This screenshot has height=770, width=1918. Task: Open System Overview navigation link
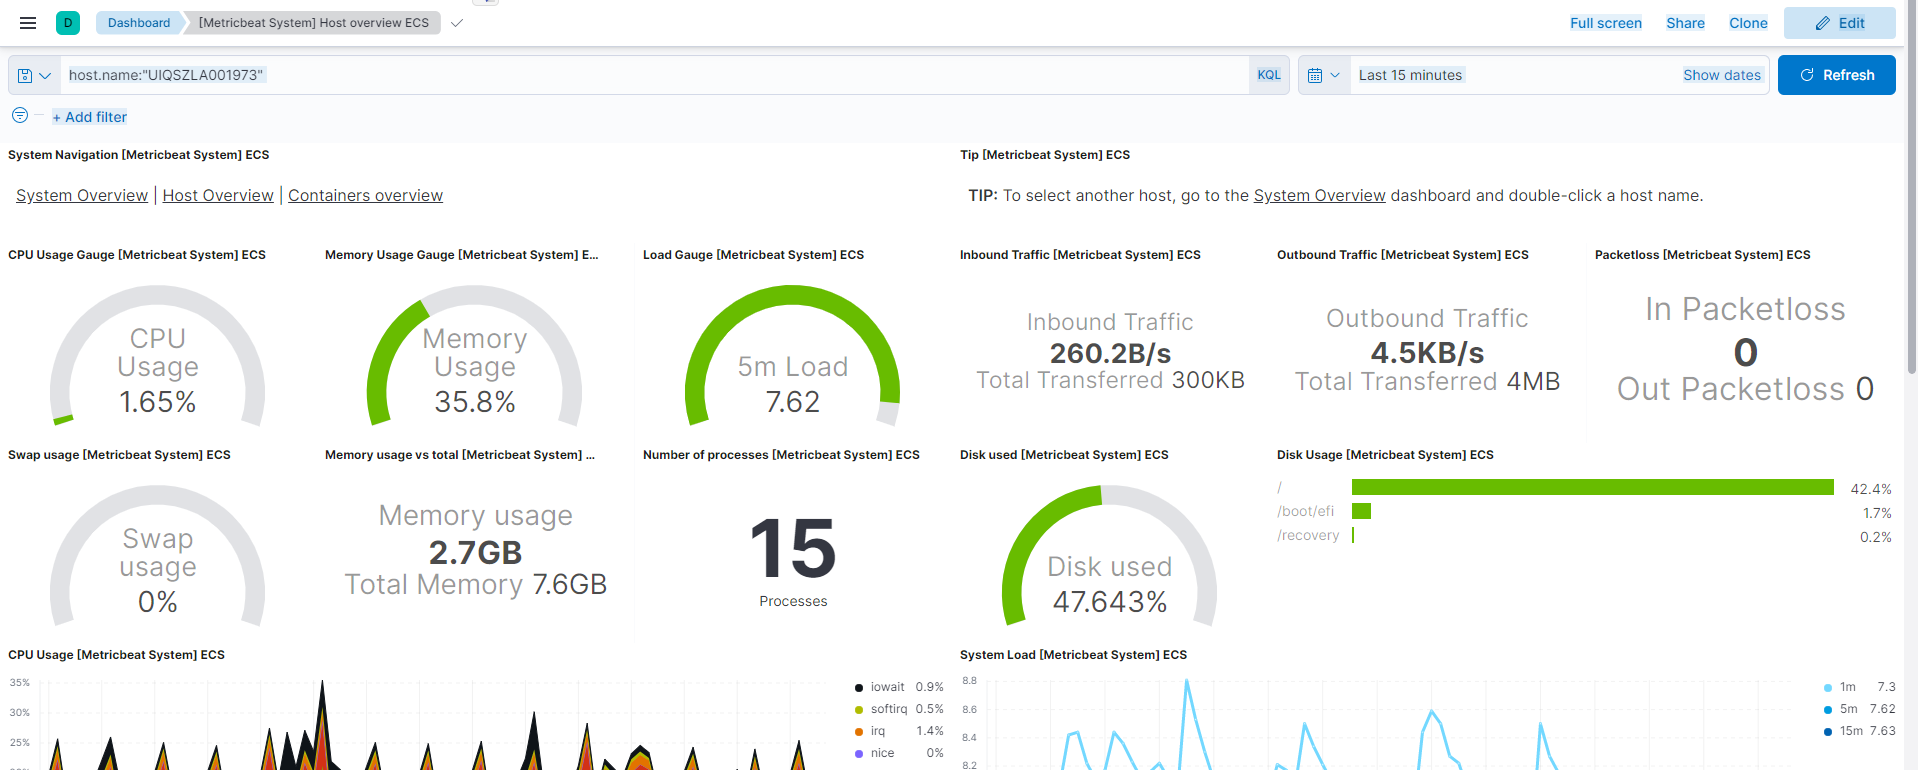(82, 195)
